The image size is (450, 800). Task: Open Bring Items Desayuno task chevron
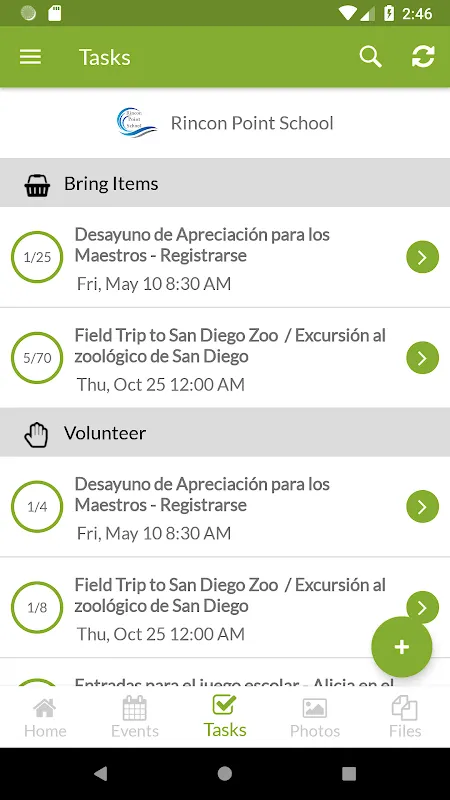pyautogui.click(x=422, y=257)
